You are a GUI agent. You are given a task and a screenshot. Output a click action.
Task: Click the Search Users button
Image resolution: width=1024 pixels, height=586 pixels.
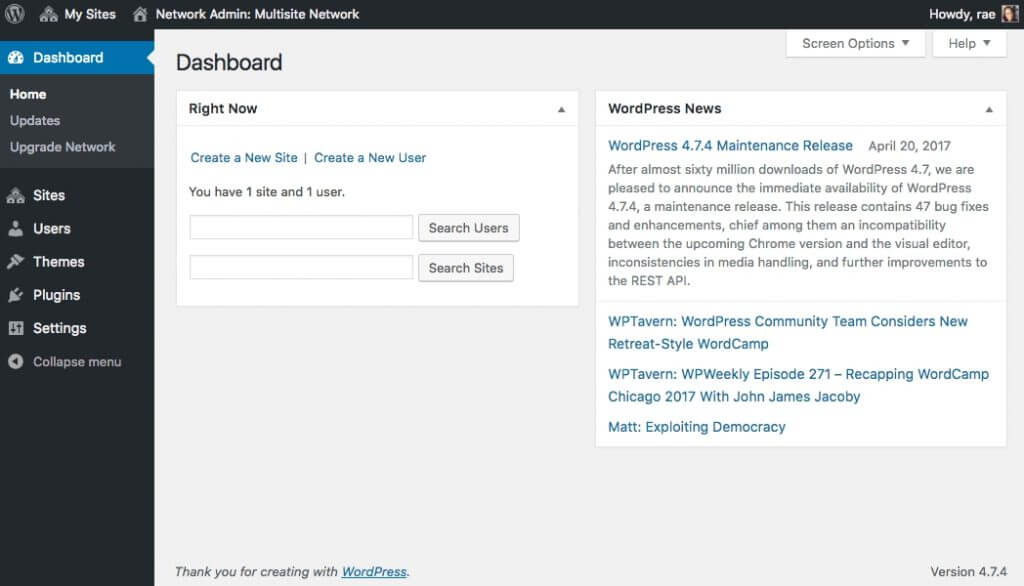pos(468,227)
